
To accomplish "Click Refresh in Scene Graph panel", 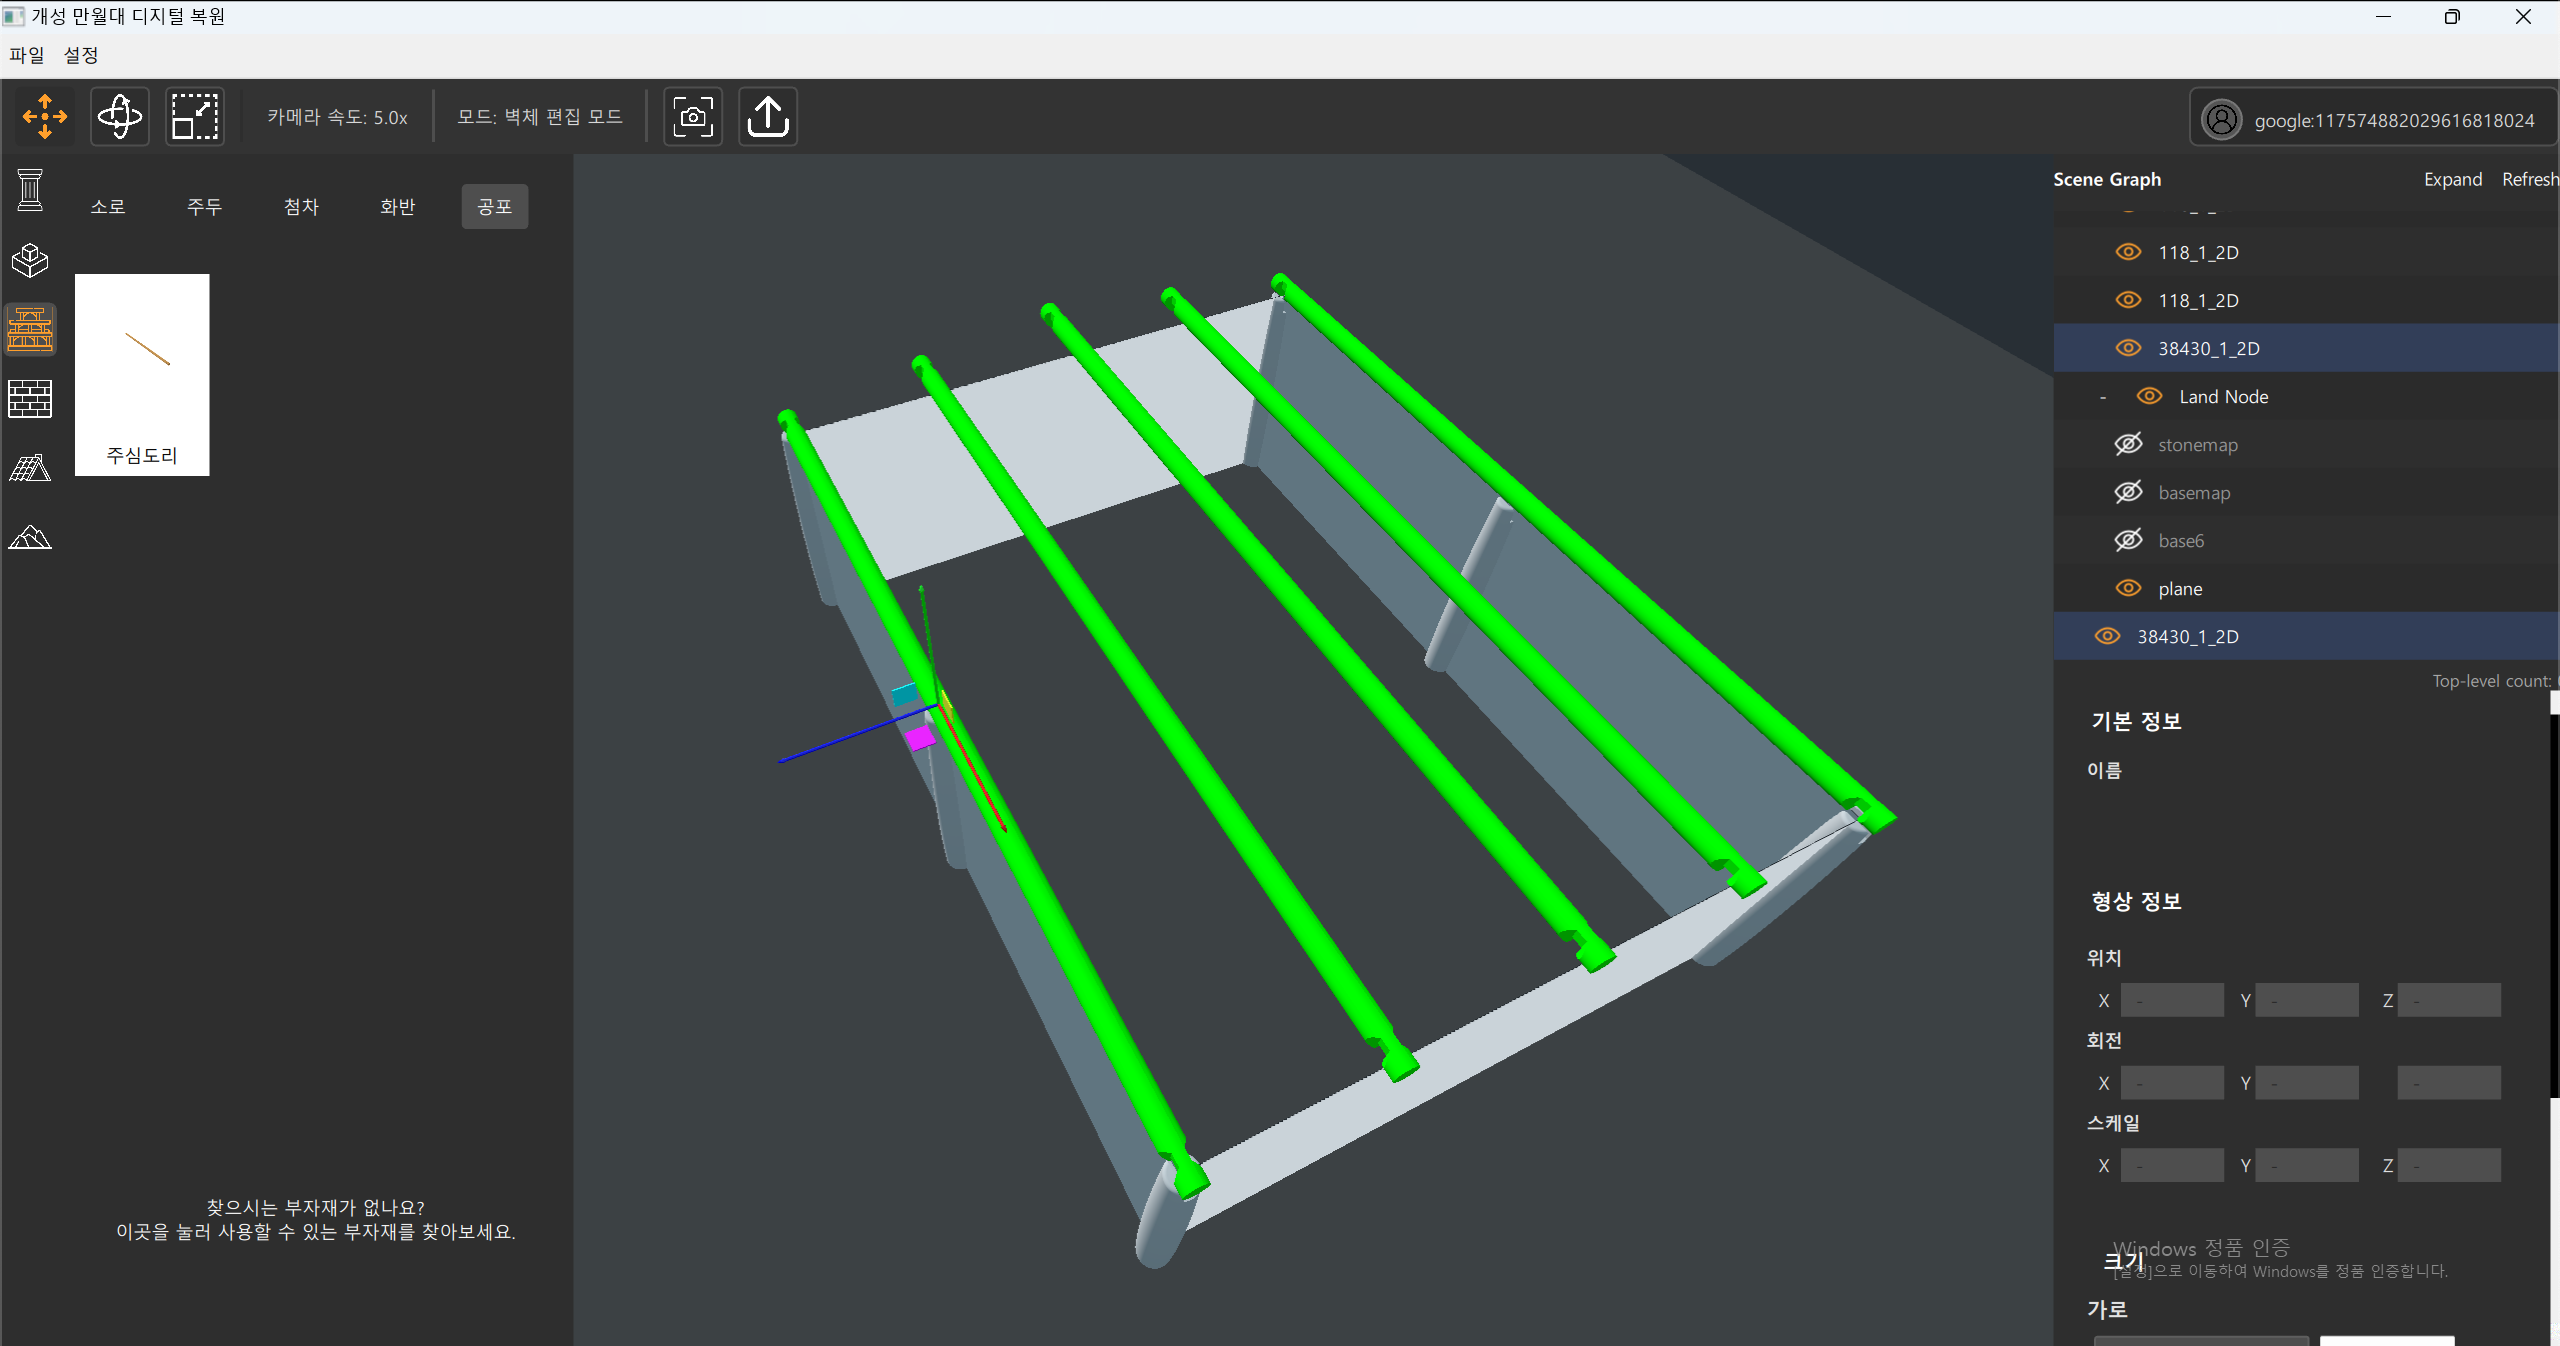I will 2529,180.
